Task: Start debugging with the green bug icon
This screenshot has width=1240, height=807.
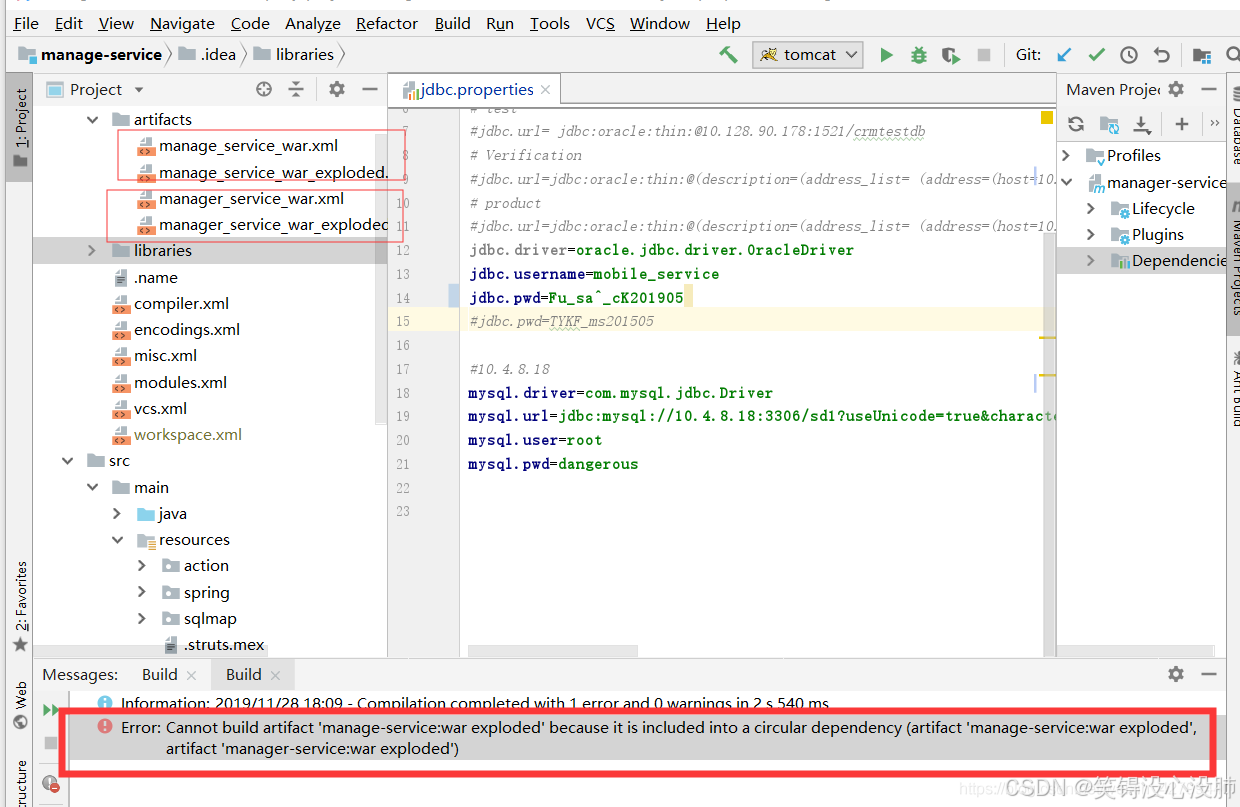Action: [918, 55]
